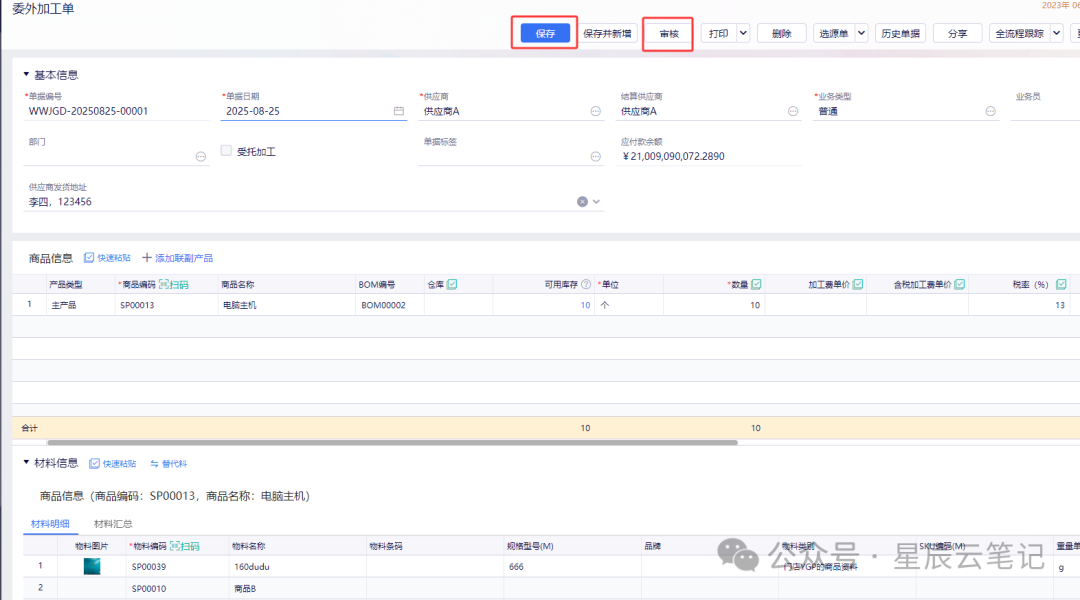Open the material image thumbnail for SP00039

[92, 566]
